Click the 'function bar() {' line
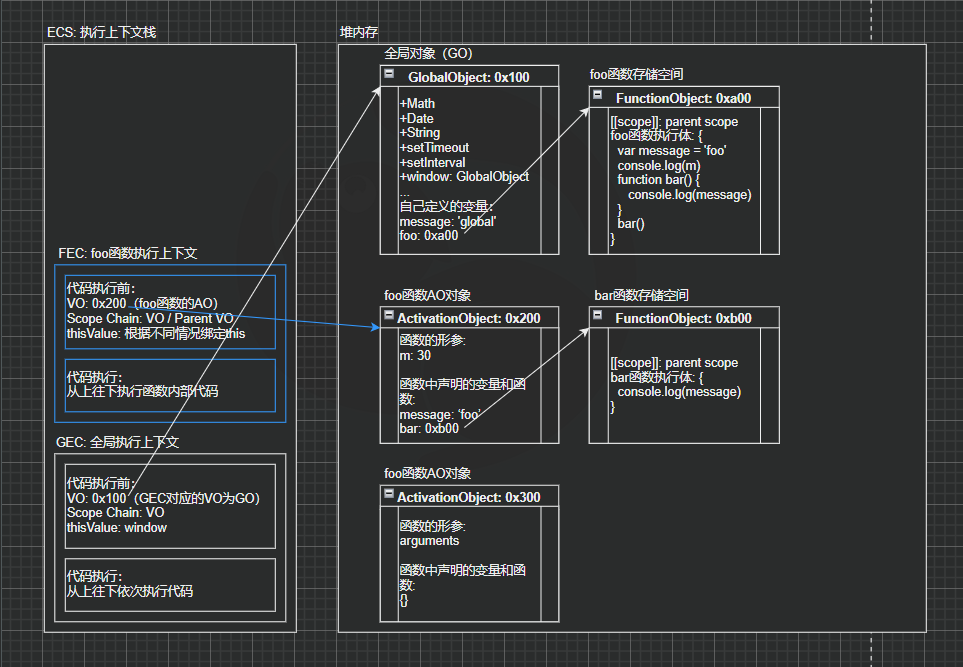Screen dimensions: 963x667 (658, 179)
